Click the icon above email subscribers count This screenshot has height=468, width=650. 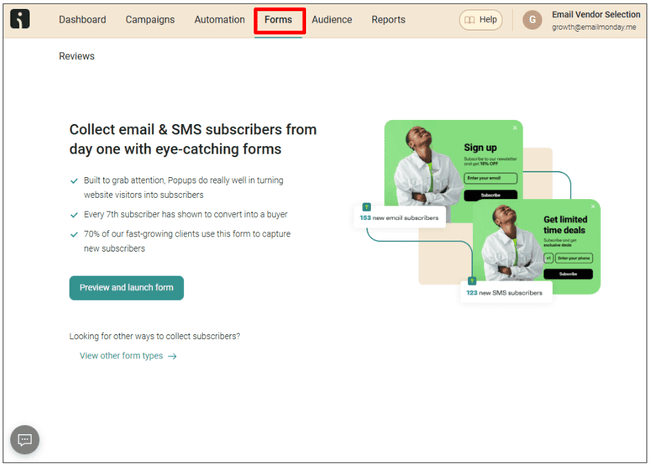(367, 206)
